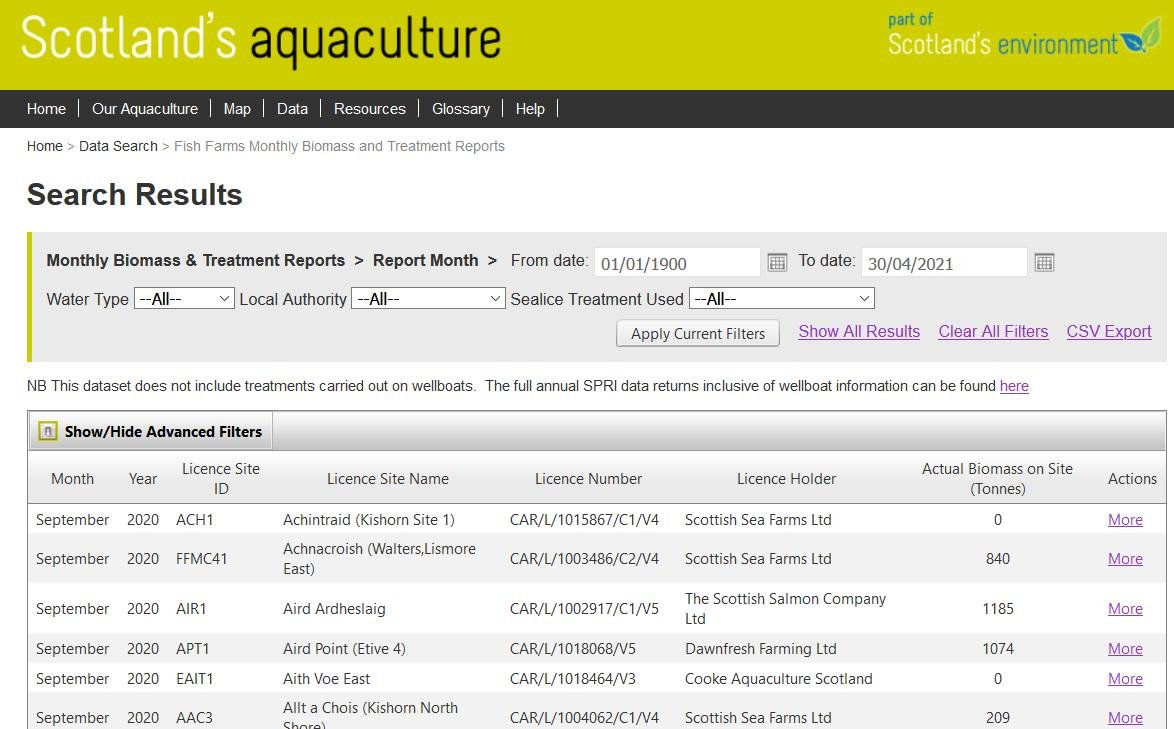
Task: Expand the Sealice Treatment Used dropdown
Action: tap(781, 299)
